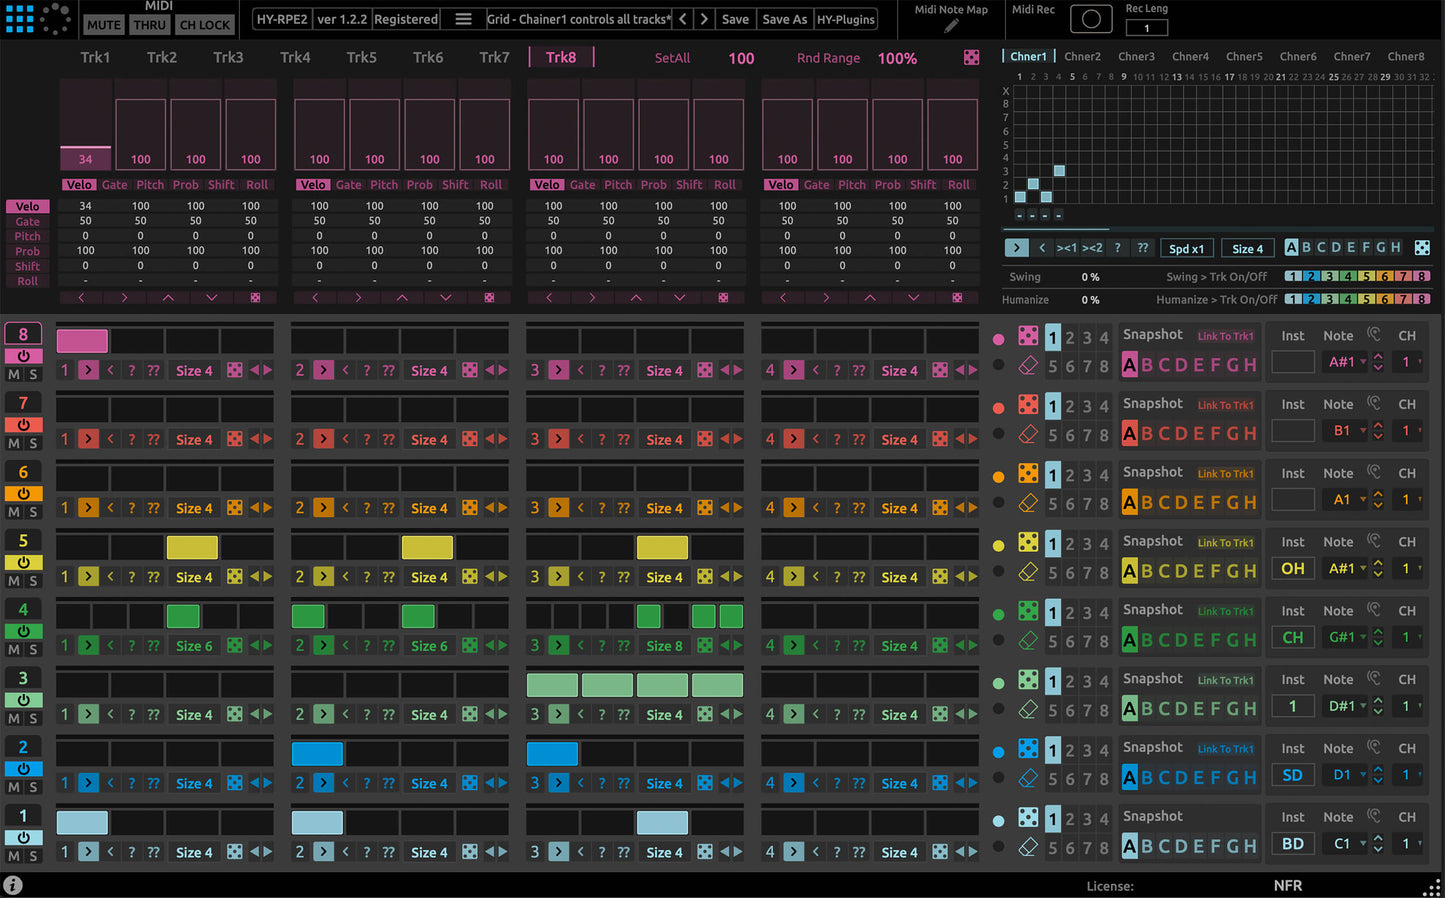Screen dimensions: 1445x898
Task: Click the velocity bar showing 34
Action: [x=85, y=159]
